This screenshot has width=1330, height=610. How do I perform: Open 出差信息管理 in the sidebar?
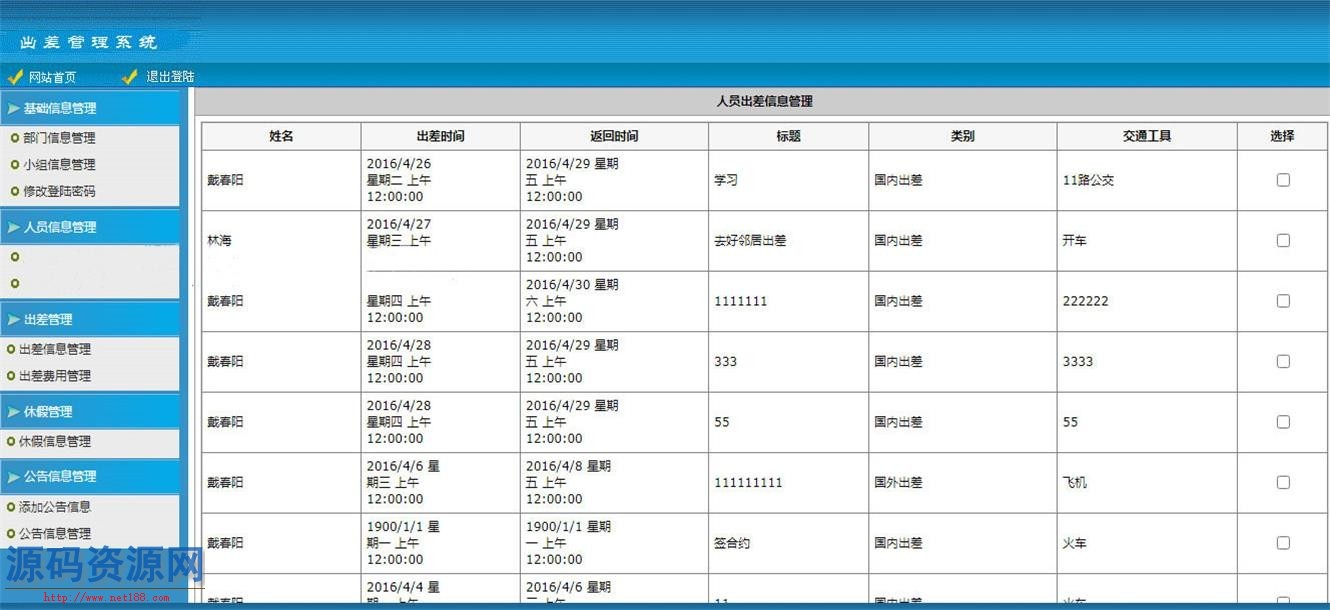coord(55,349)
